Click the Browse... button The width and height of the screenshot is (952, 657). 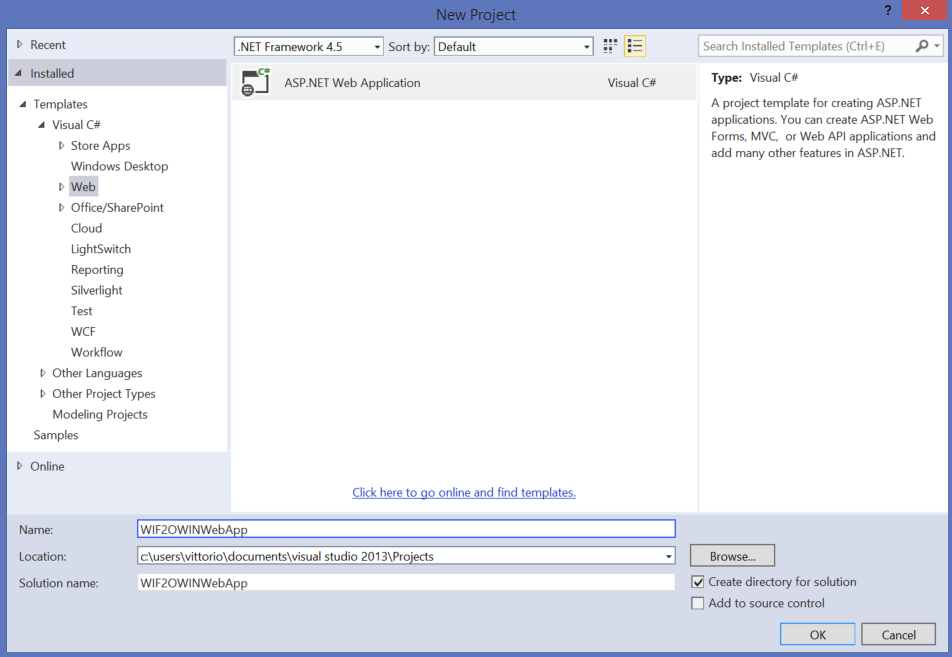point(732,556)
